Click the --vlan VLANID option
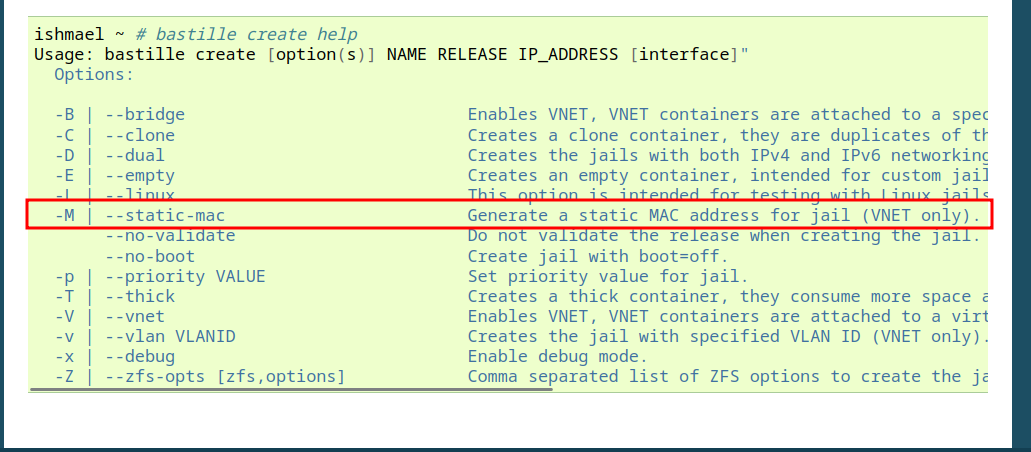 coord(170,336)
